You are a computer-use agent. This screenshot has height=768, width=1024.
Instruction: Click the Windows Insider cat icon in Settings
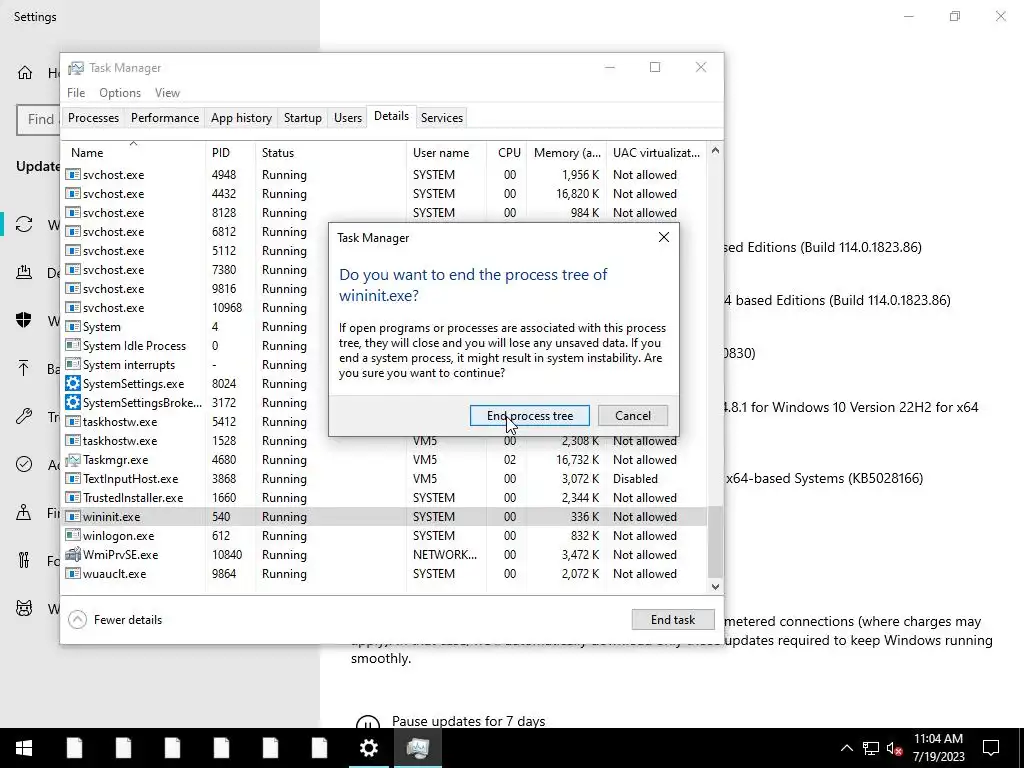[x=24, y=609]
